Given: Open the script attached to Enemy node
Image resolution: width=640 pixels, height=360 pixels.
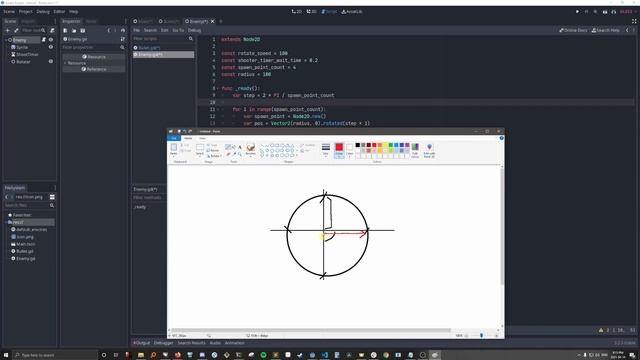Looking at the screenshot, I should point(44,40).
